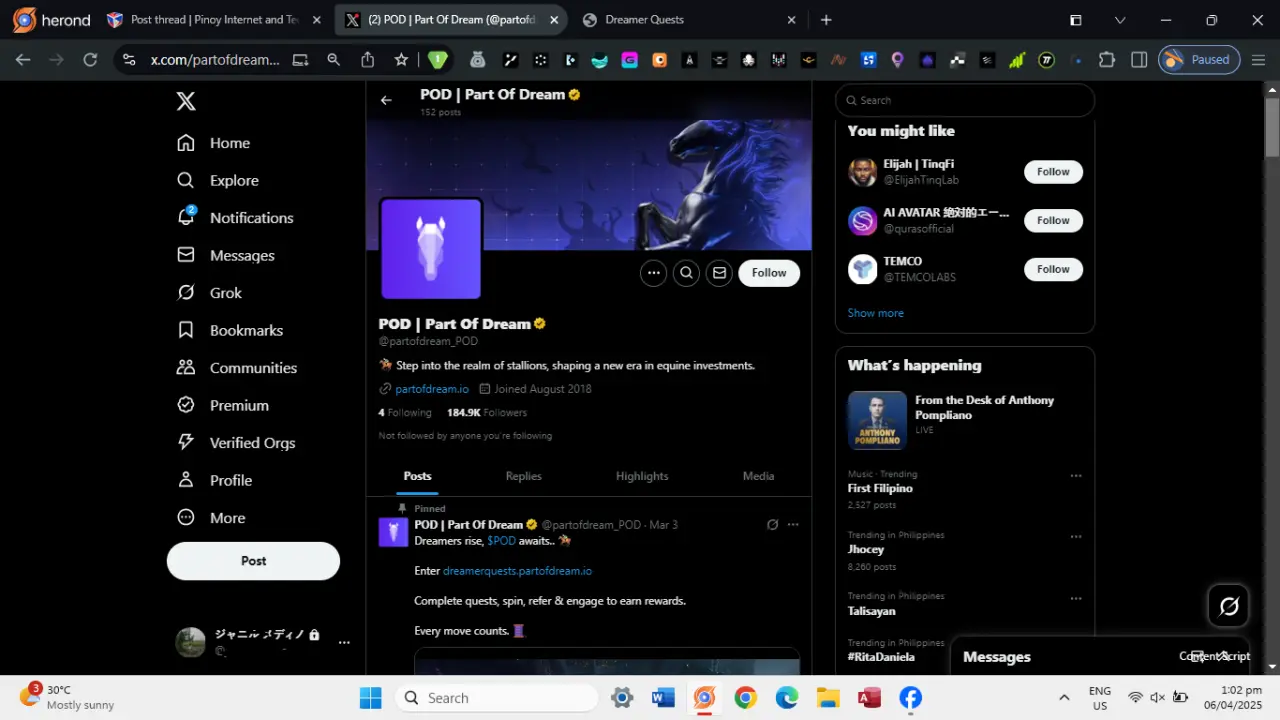Switch to Media tab
1280x720 pixels.
[x=758, y=476]
